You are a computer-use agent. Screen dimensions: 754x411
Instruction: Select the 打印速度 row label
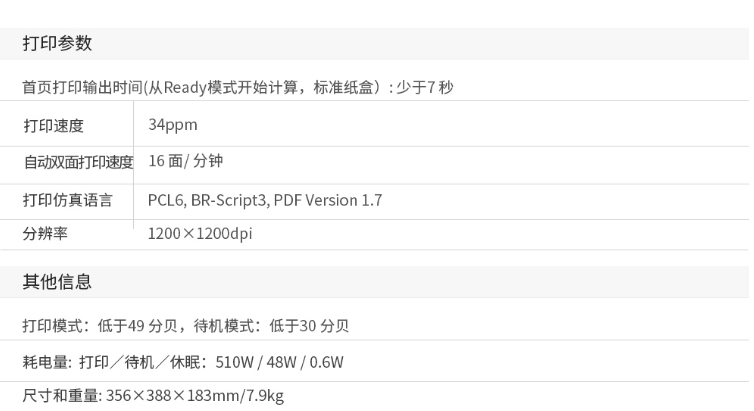coord(53,126)
